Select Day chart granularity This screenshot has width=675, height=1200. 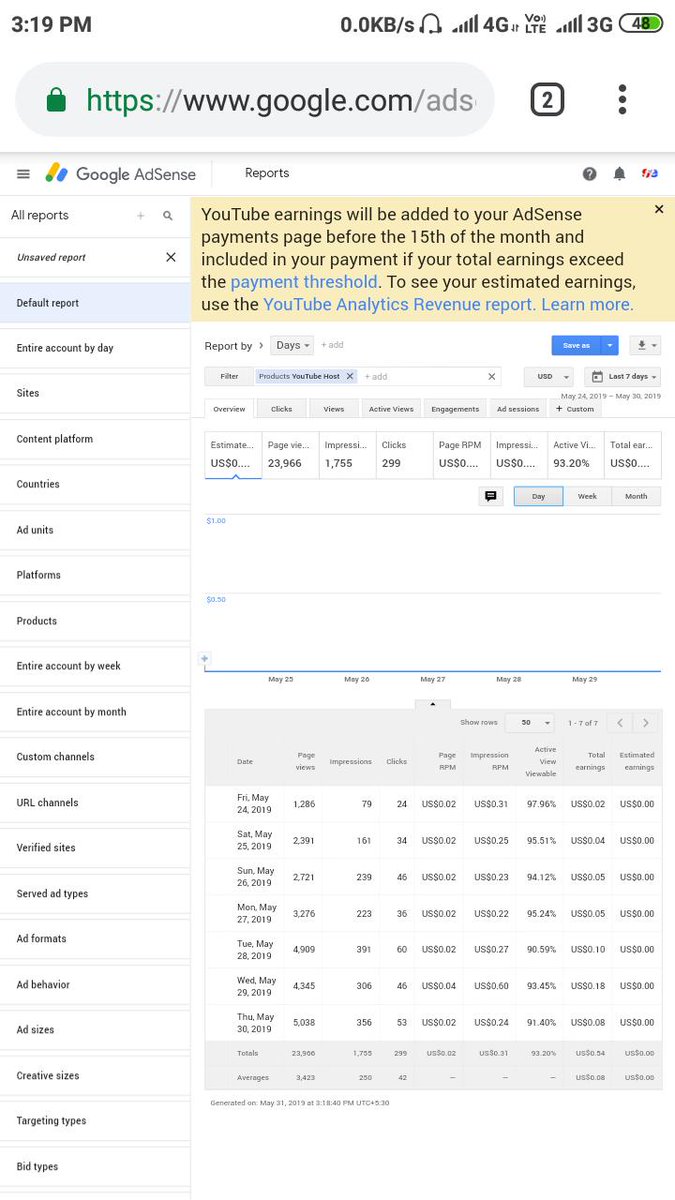pyautogui.click(x=538, y=496)
